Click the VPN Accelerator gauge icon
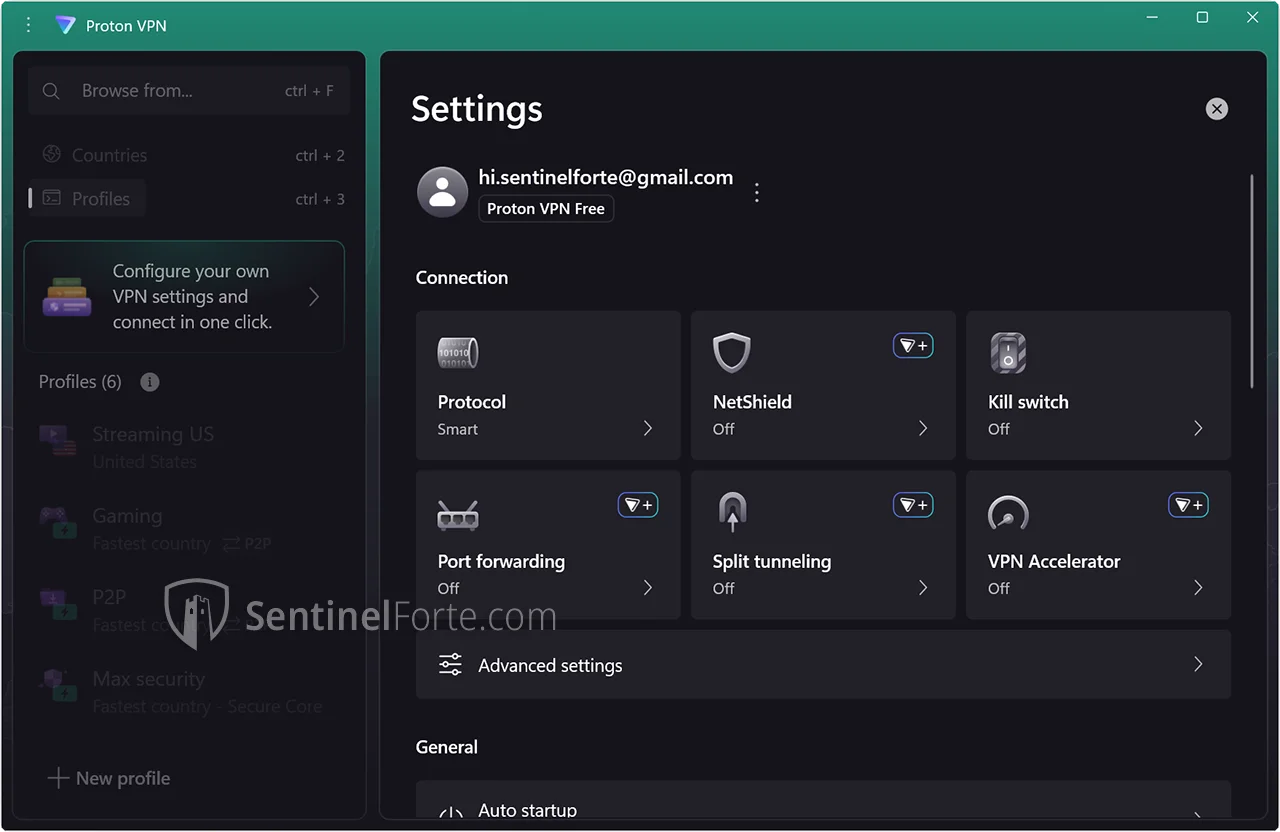 (x=1007, y=514)
